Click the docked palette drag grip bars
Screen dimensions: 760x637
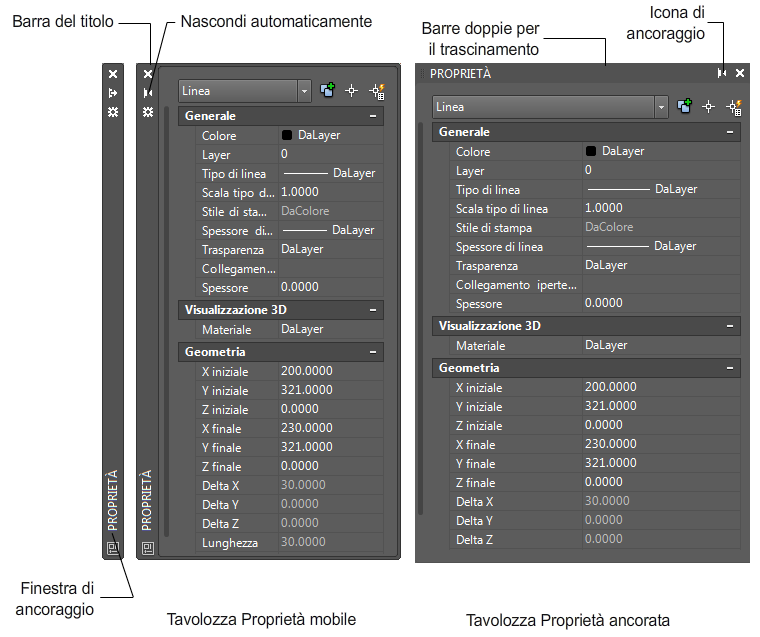pos(421,74)
